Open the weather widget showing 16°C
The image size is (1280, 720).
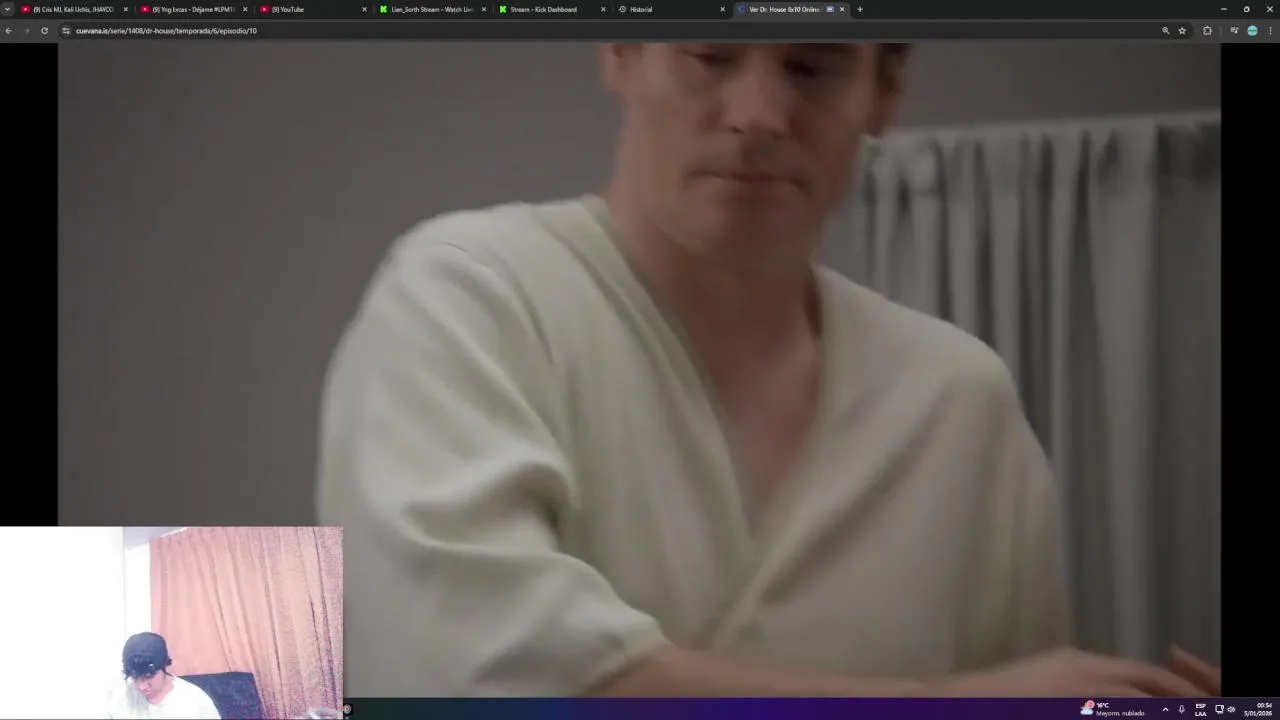tap(1112, 709)
